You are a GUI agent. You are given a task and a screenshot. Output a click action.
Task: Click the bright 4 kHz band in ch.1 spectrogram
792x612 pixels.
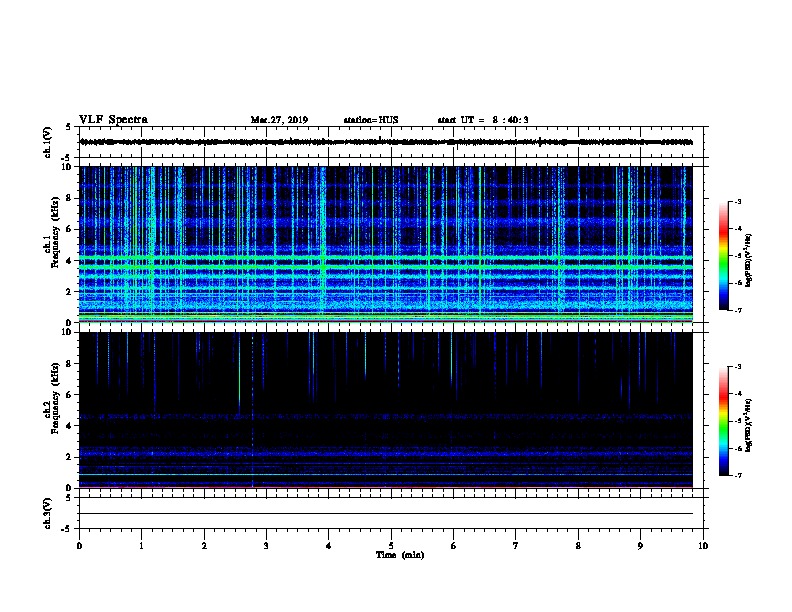click(x=386, y=260)
